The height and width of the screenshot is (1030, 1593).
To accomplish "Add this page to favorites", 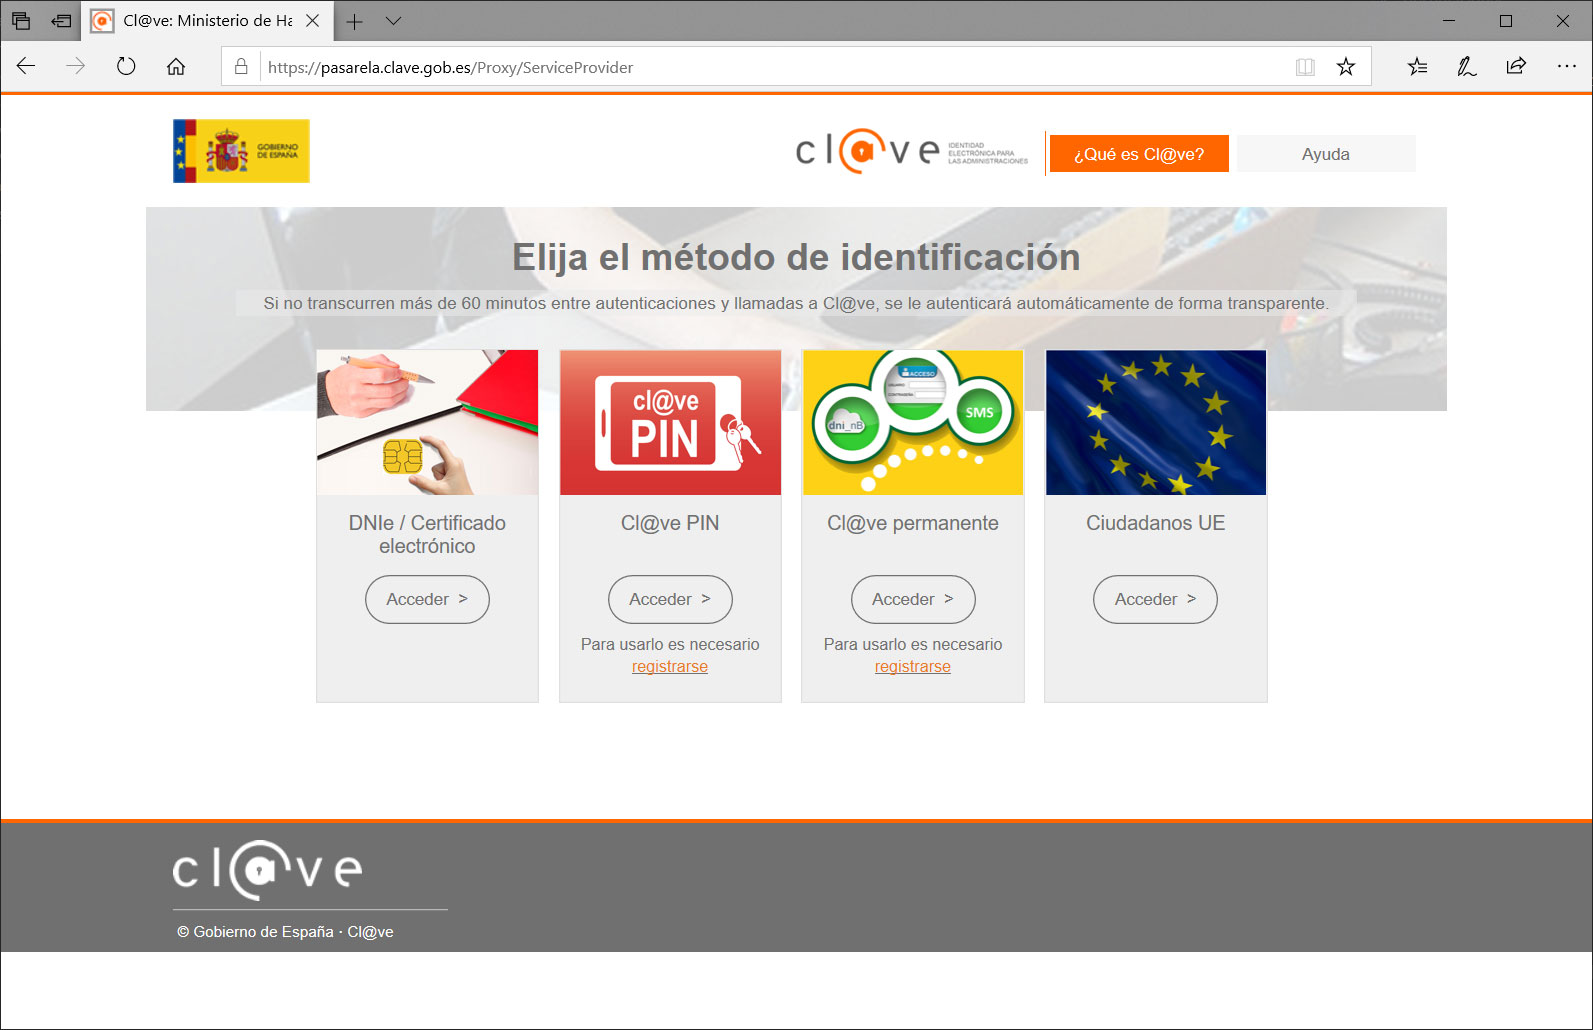I will pos(1346,67).
